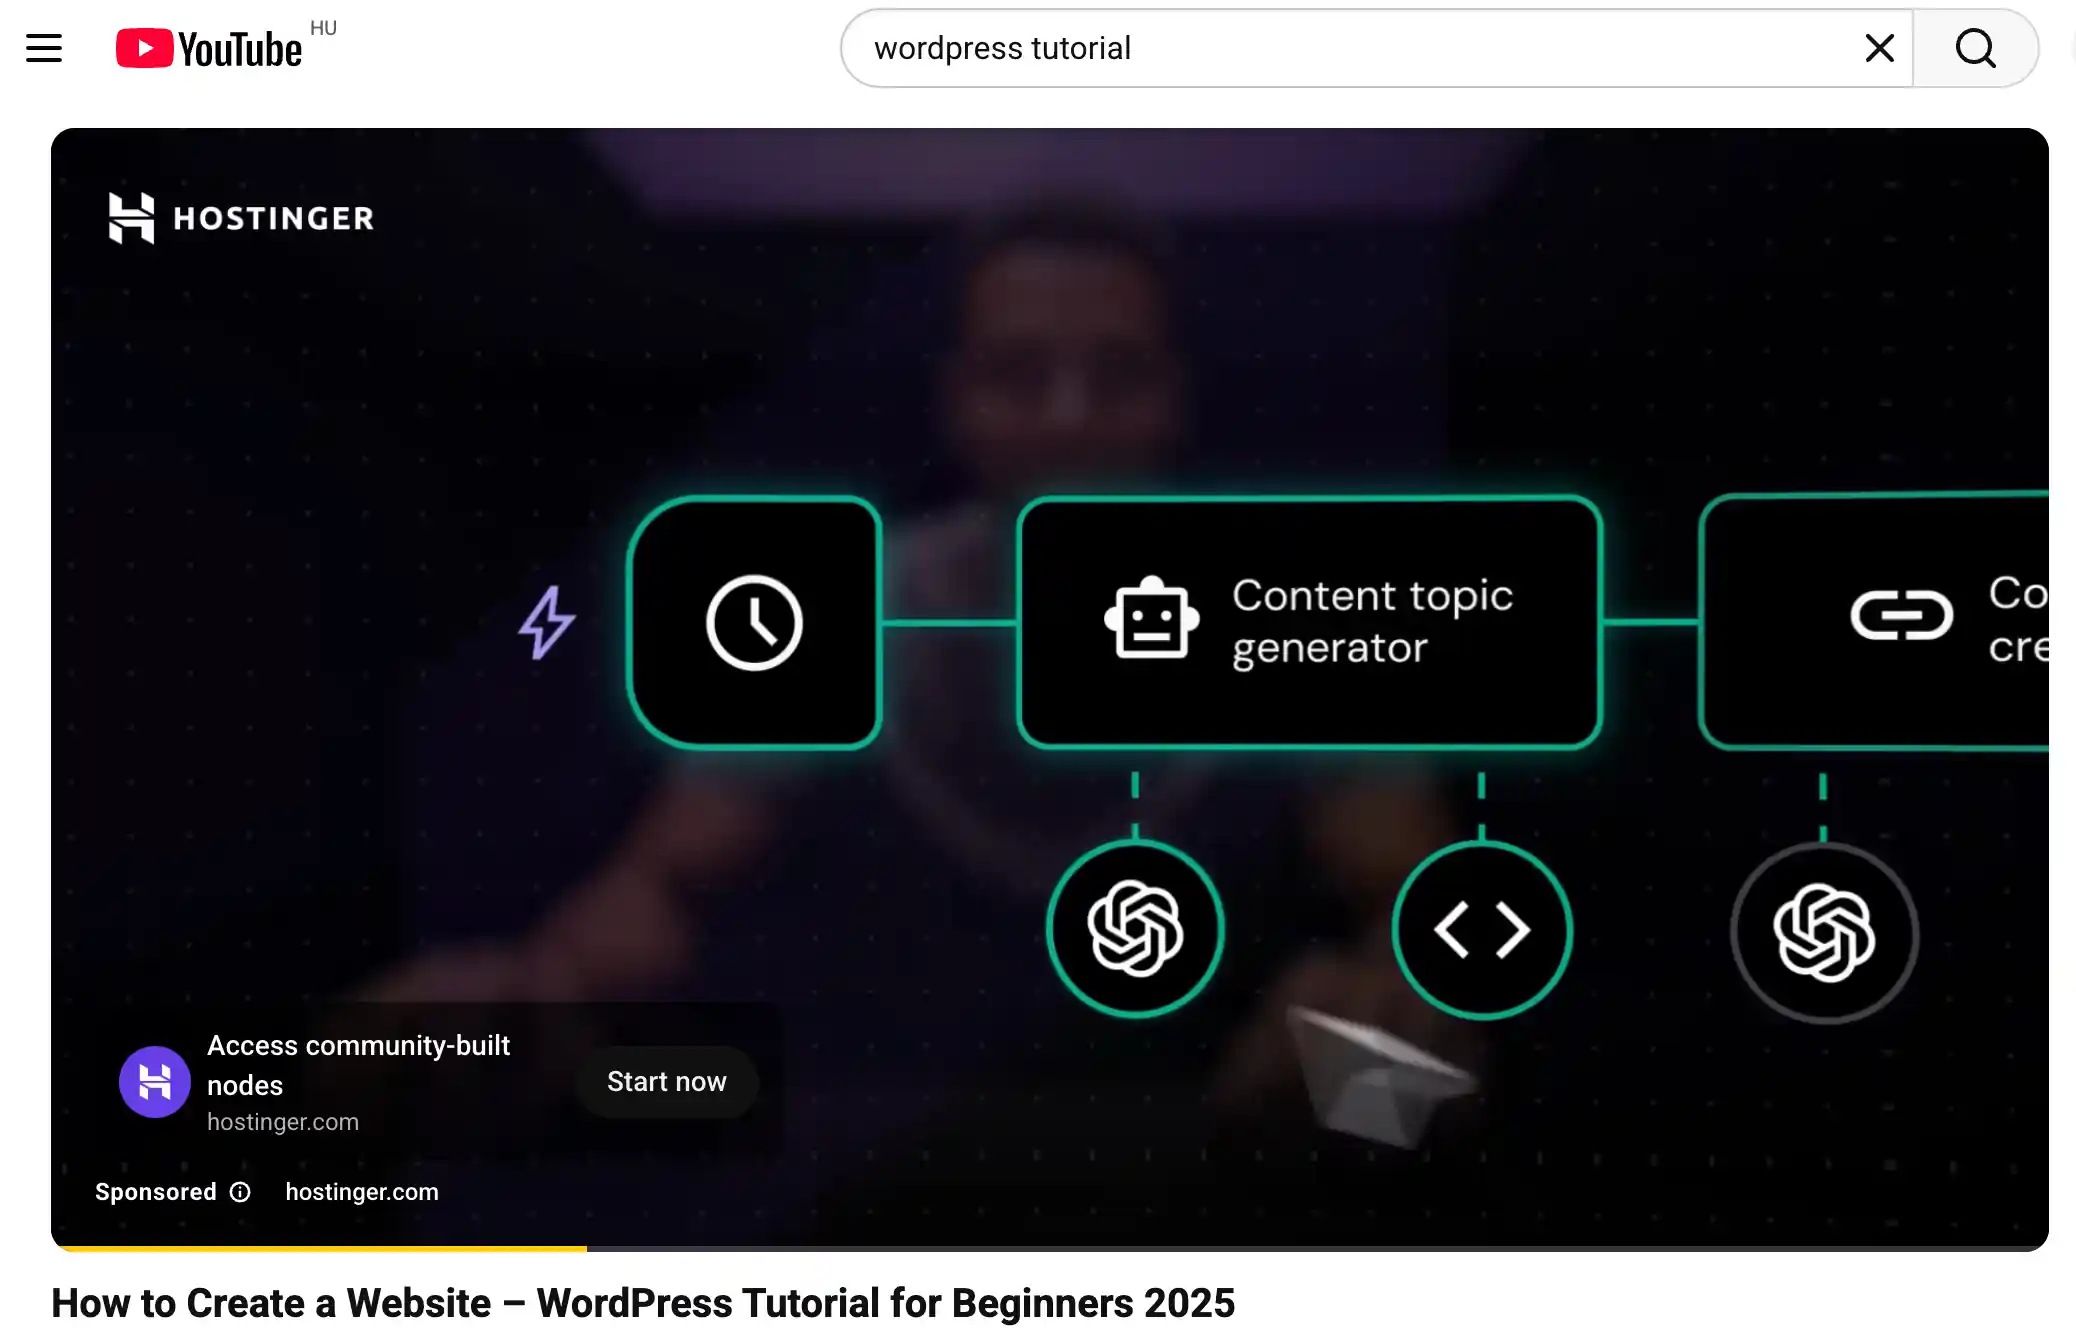This screenshot has height=1344, width=2076.
Task: Open the hostinger.com link beside Sponsored
Action: [362, 1192]
